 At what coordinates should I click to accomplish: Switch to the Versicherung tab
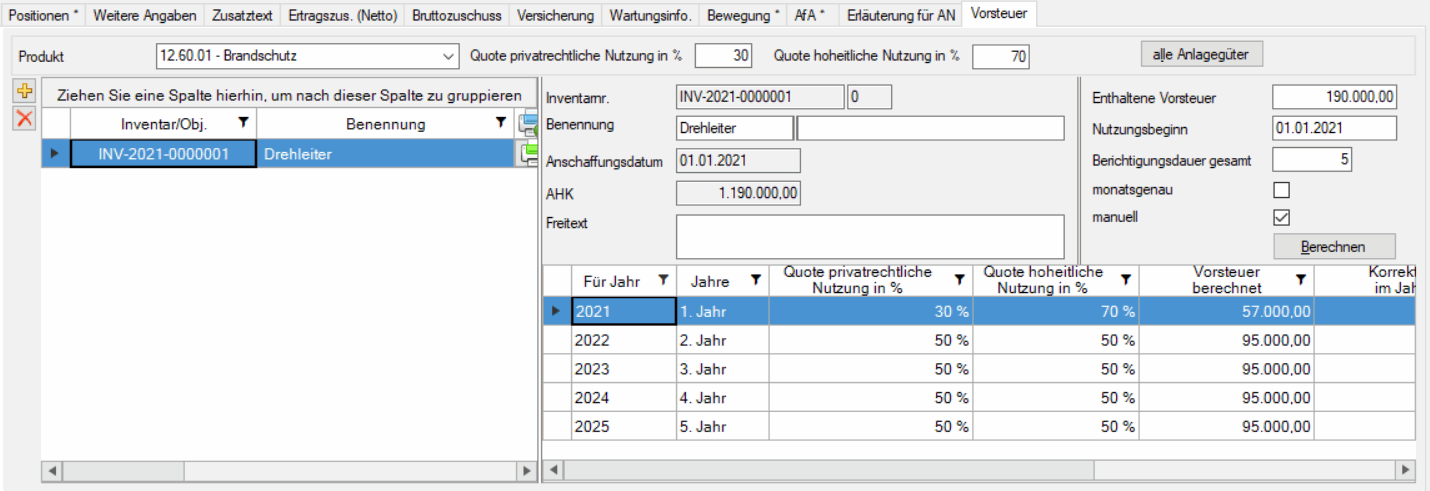point(555,15)
